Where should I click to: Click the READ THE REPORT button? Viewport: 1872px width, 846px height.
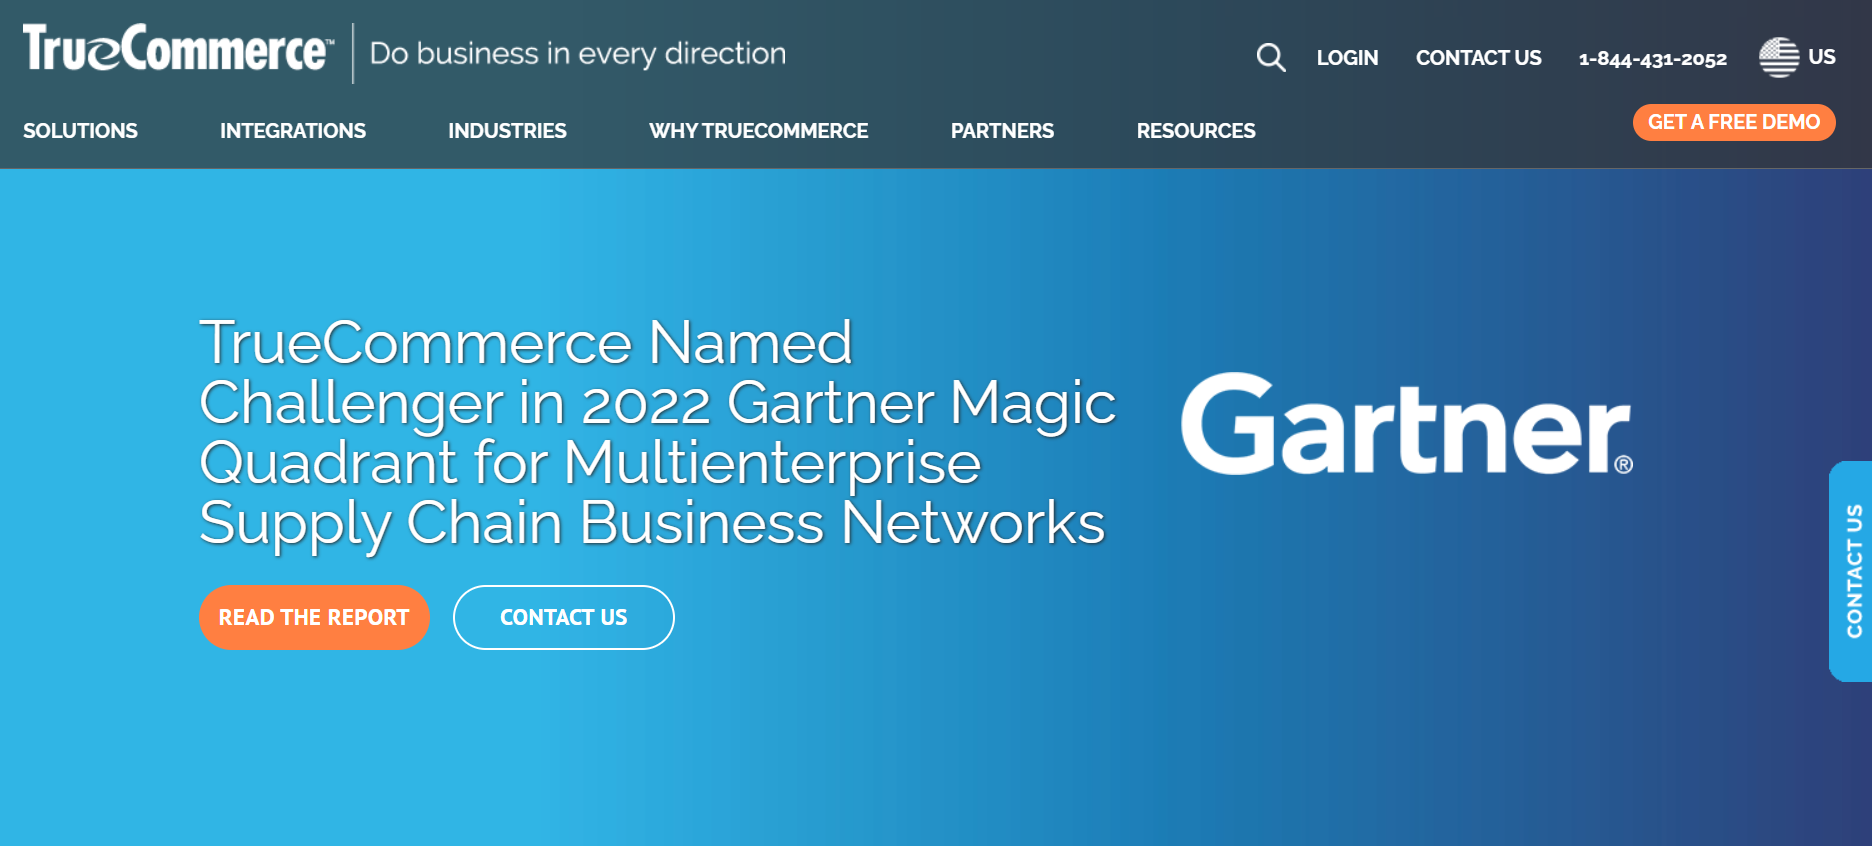point(314,618)
